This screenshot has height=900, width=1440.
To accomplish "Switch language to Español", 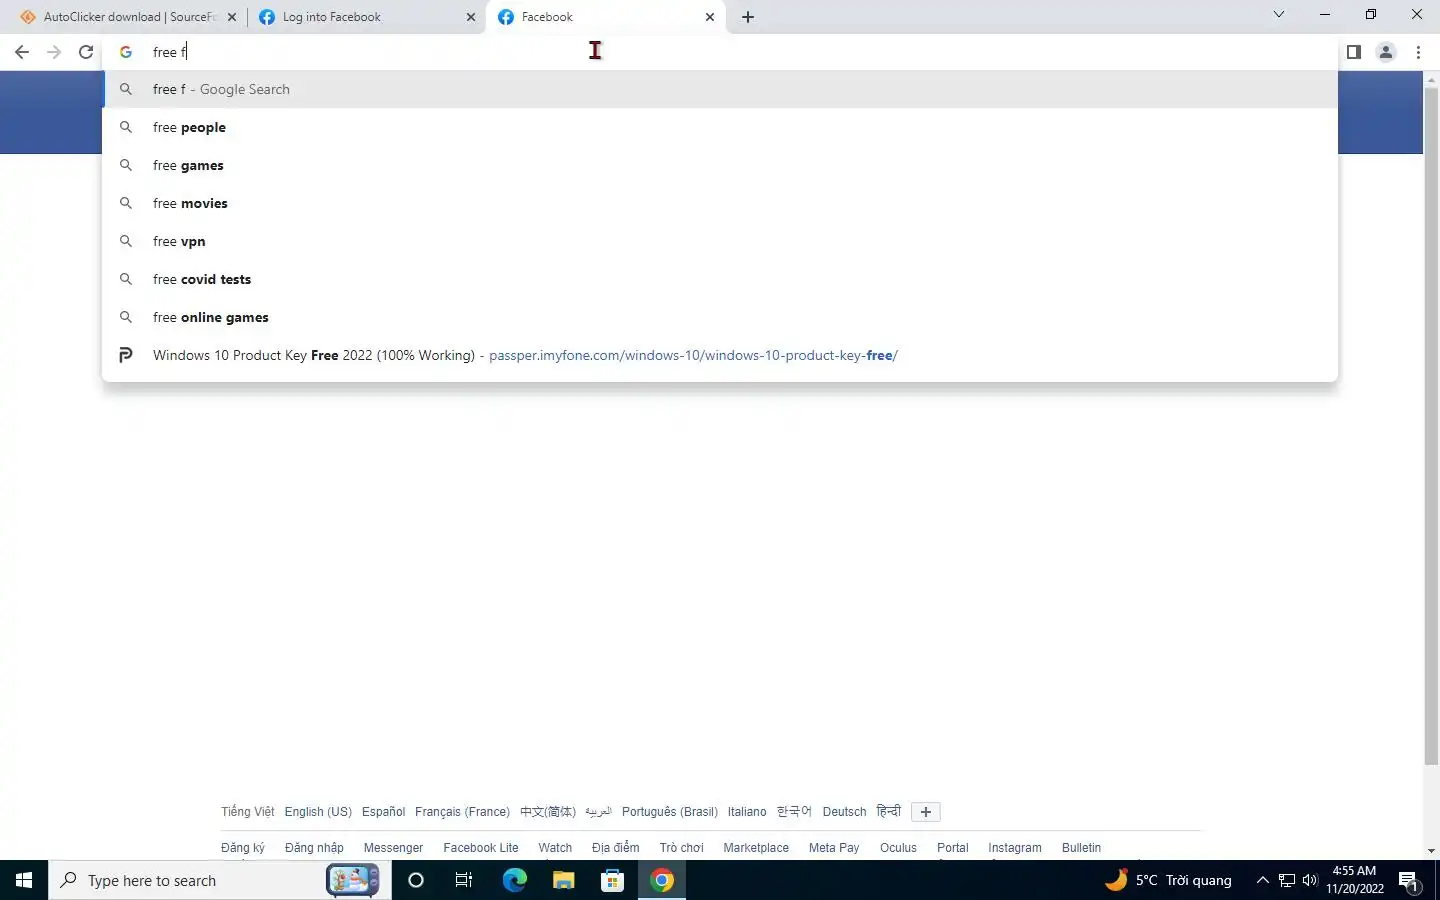I will [384, 812].
